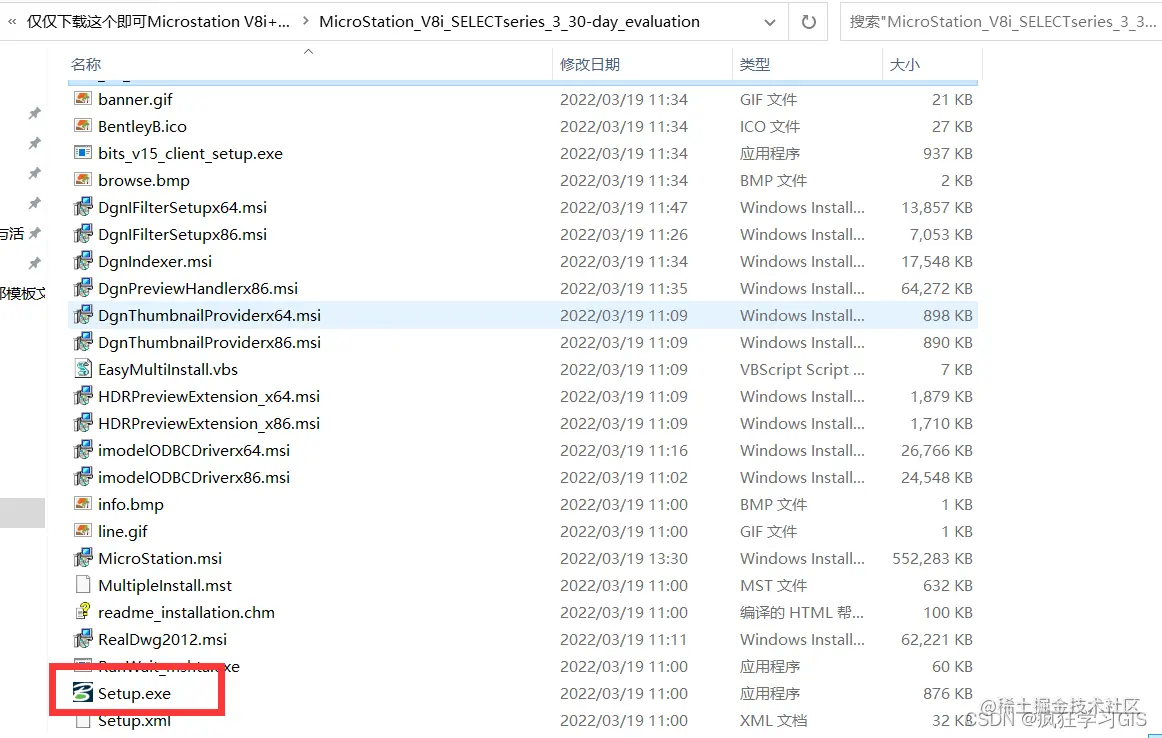
Task: Sort files by 名称 column
Action: coord(86,64)
